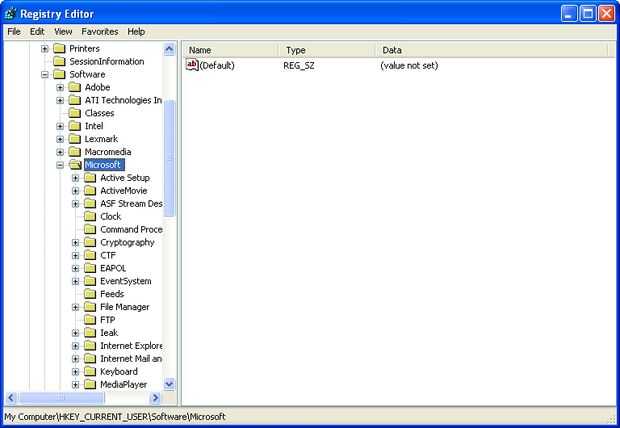Click the tree vertical scrollbar thumb
This screenshot has width=620, height=428.
(x=169, y=158)
